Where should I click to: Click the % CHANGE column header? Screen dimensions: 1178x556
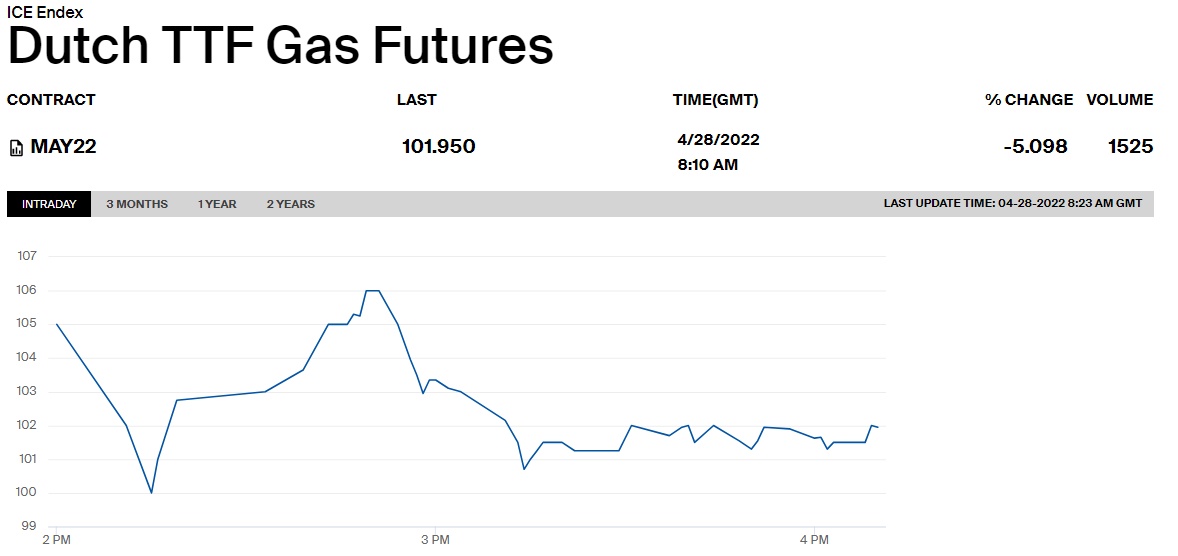point(1029,100)
